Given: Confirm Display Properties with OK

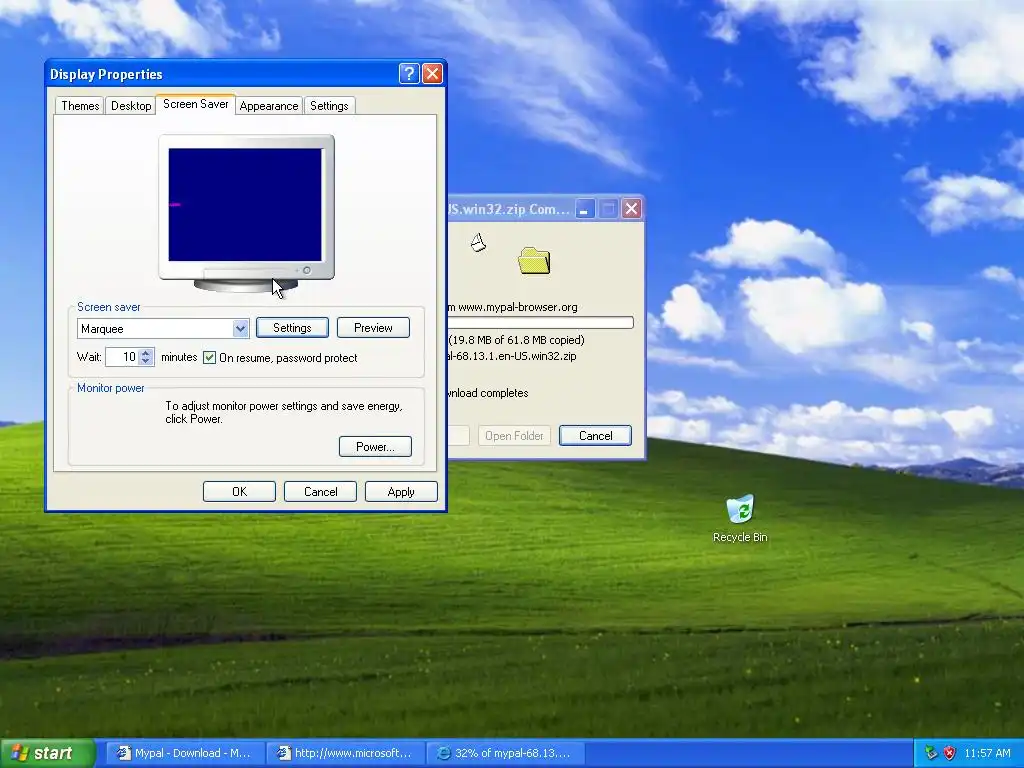Looking at the screenshot, I should 240,492.
